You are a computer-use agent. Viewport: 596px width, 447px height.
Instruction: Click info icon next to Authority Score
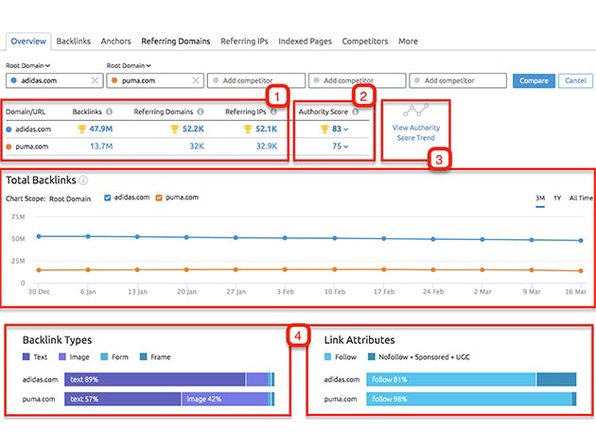point(355,112)
